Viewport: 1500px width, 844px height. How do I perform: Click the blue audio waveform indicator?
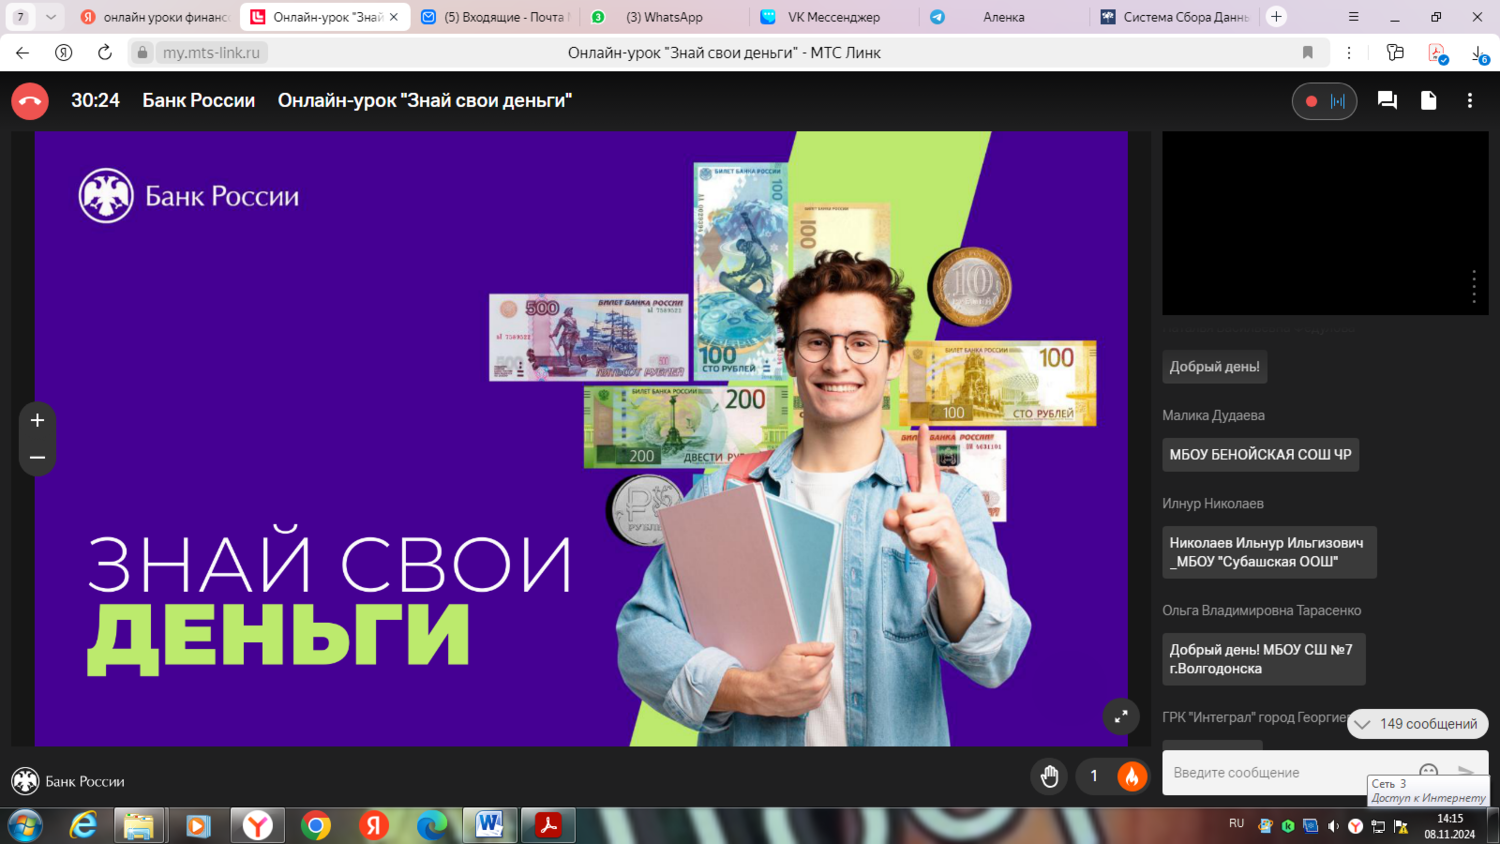click(x=1338, y=101)
